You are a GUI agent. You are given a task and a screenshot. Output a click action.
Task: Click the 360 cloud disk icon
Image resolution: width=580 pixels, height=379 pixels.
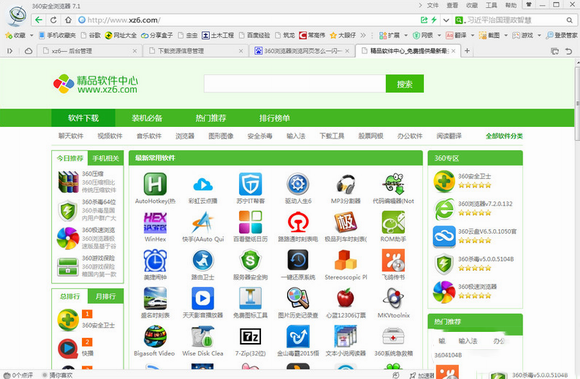(444, 237)
